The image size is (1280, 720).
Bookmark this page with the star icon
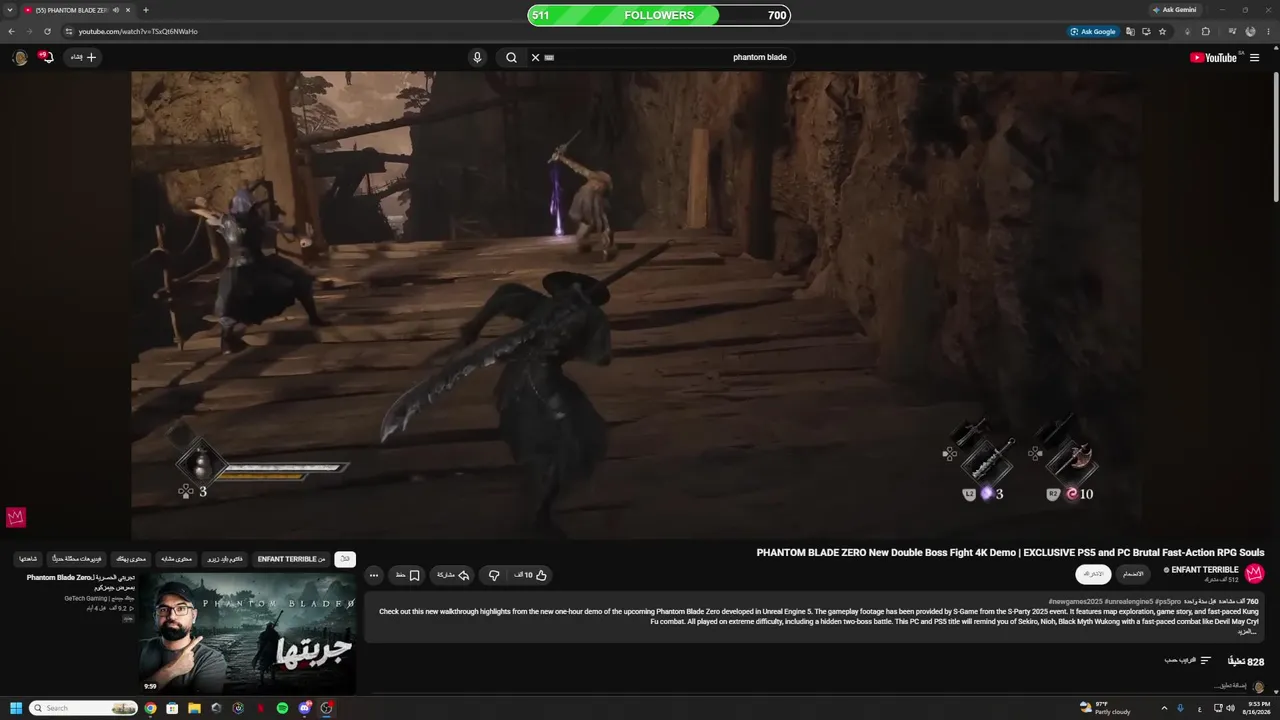pos(1162,31)
